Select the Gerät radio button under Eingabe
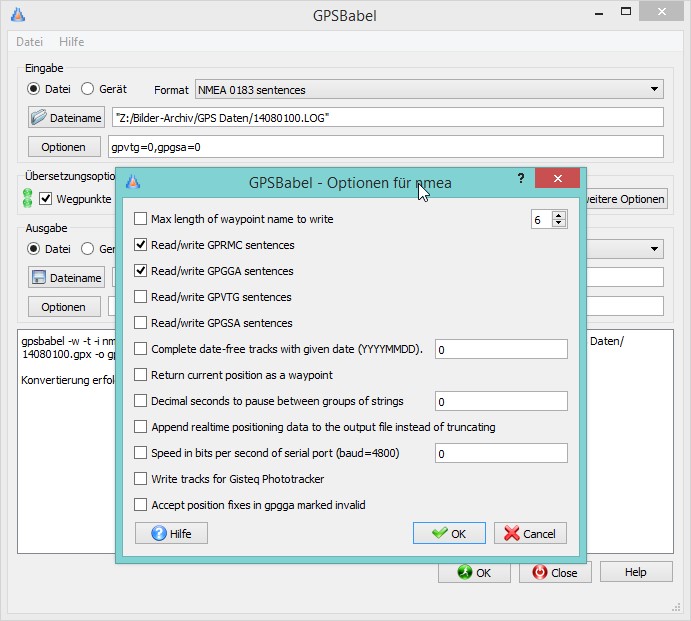The image size is (691, 621). [x=87, y=89]
